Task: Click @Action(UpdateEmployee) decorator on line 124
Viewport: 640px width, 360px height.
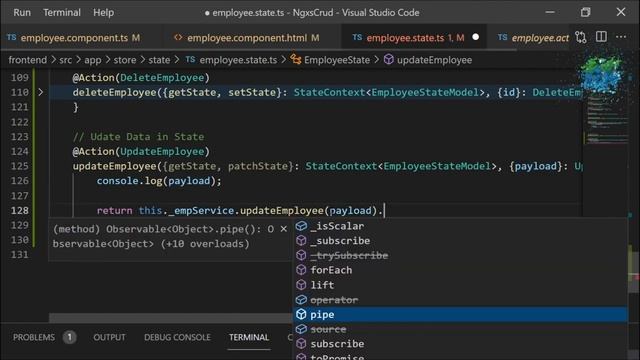Action: (141, 151)
